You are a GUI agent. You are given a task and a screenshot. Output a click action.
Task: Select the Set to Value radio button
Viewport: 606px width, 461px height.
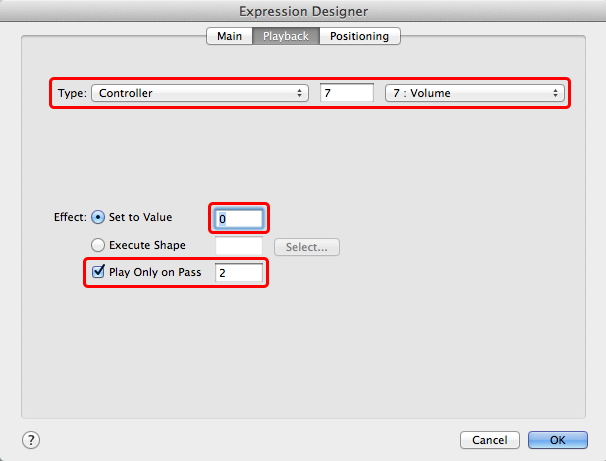(98, 217)
